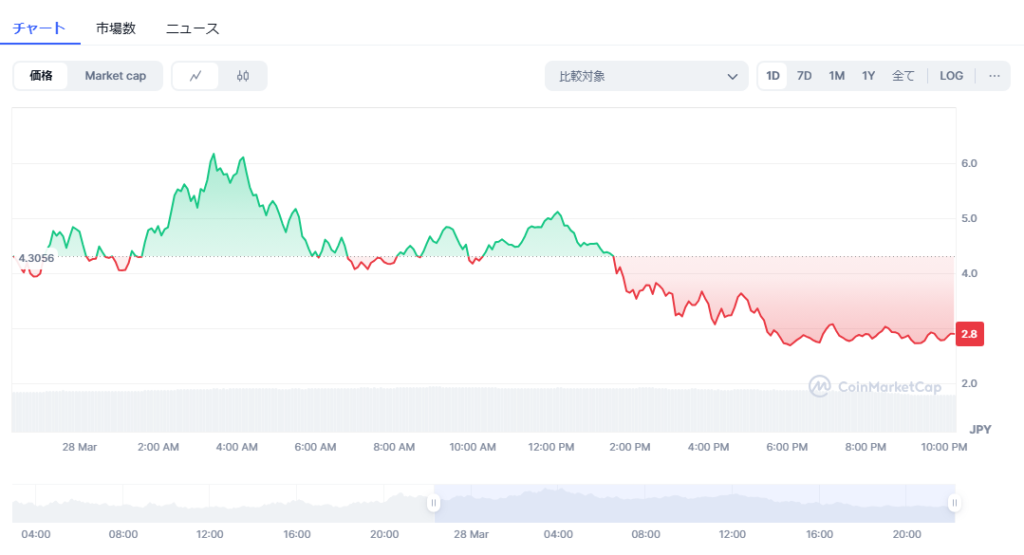The image size is (1024, 555).
Task: Click the CoinMarketCap watermark logo
Action: coord(875,386)
